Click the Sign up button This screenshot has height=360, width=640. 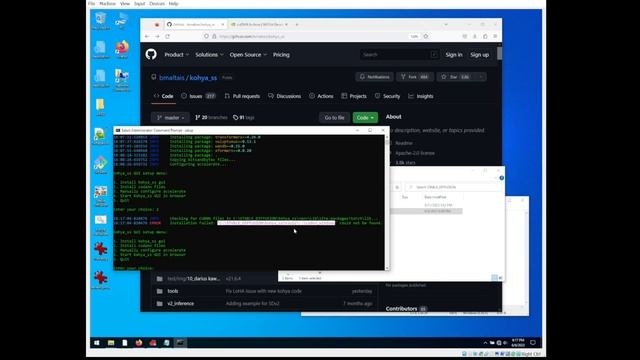coord(480,55)
